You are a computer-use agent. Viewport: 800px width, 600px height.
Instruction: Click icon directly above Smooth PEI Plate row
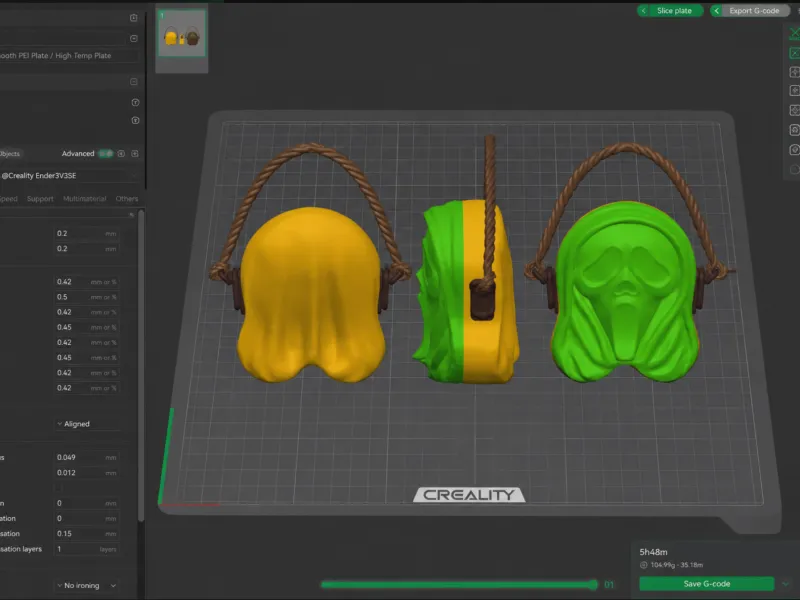point(134,38)
